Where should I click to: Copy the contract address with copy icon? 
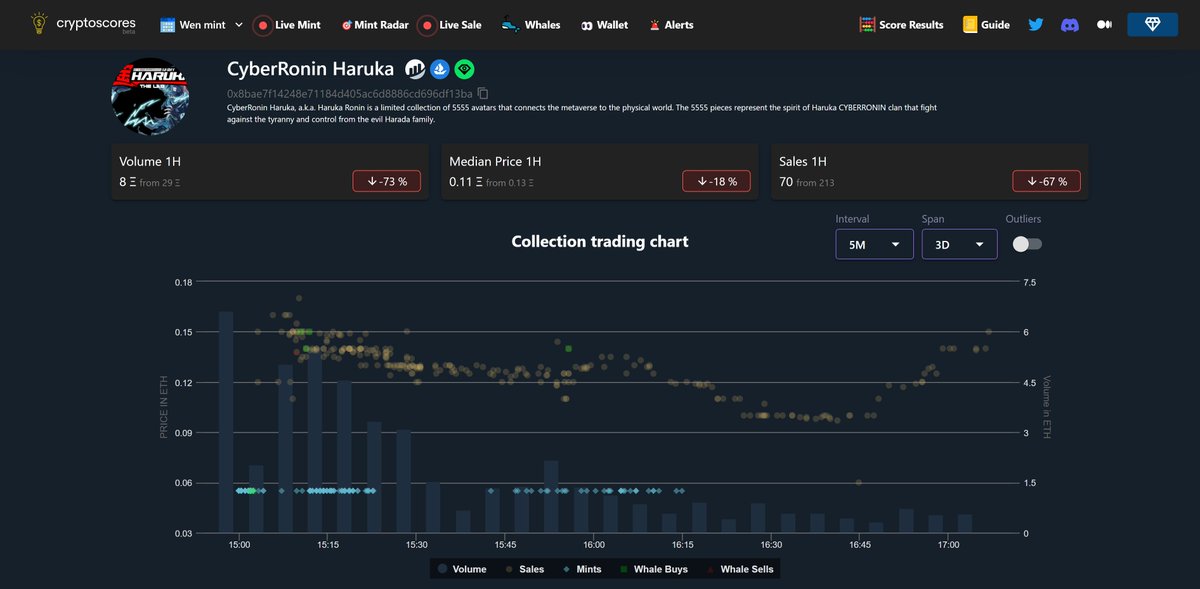[483, 93]
